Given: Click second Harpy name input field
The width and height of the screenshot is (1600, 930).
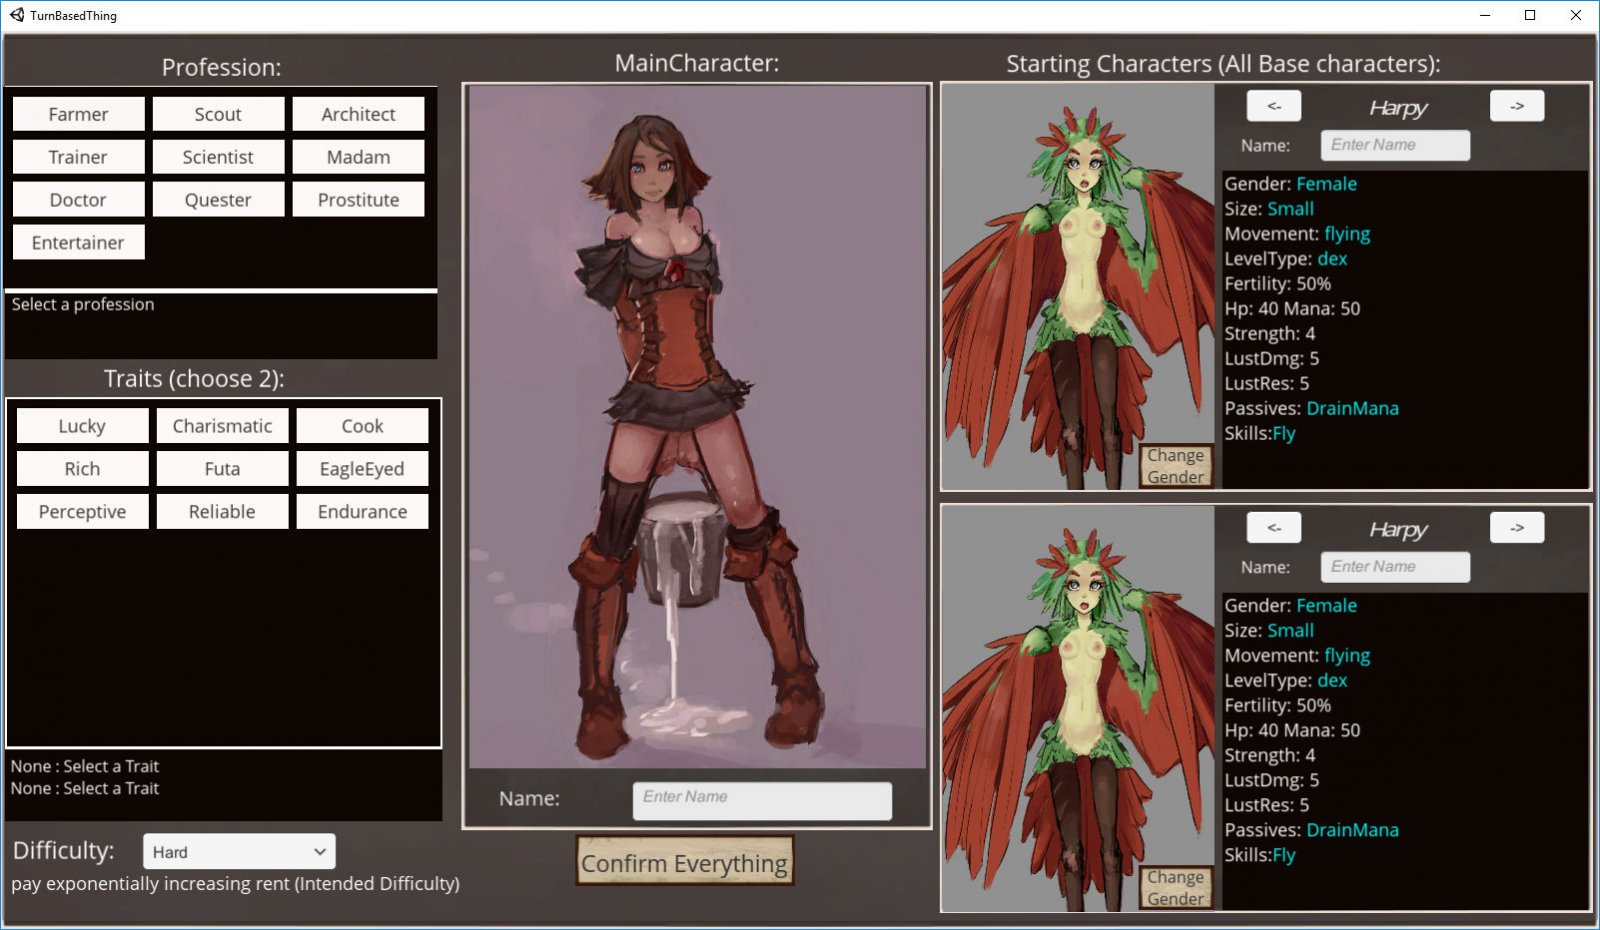Looking at the screenshot, I should point(1395,567).
